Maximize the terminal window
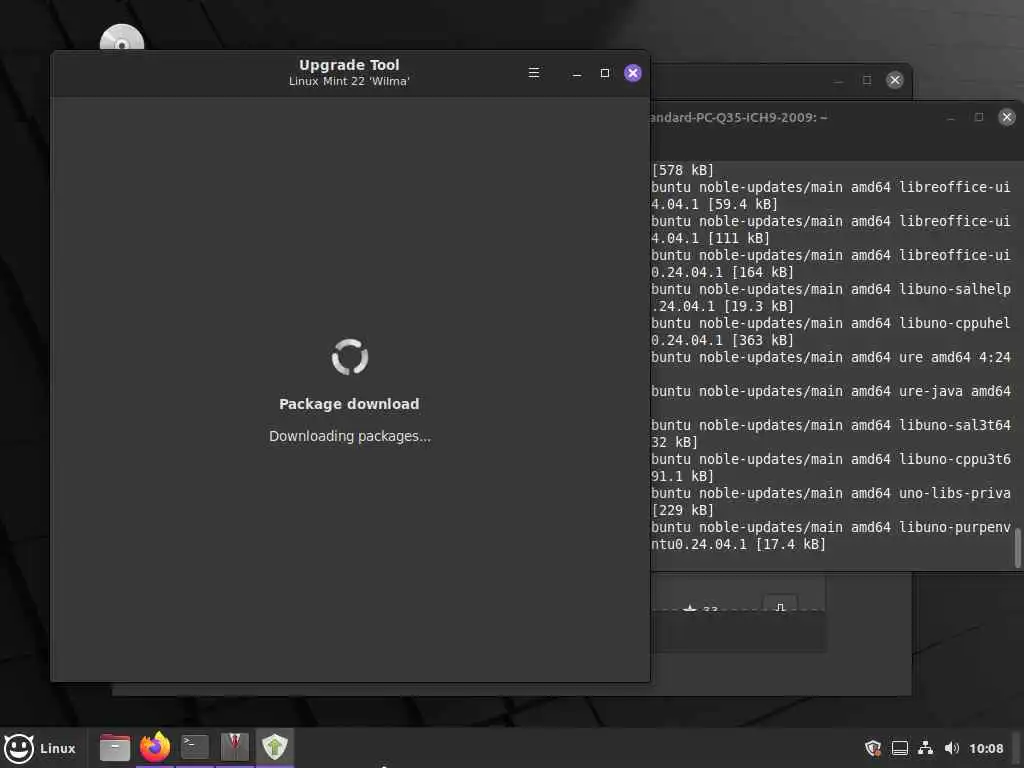 tap(978, 117)
